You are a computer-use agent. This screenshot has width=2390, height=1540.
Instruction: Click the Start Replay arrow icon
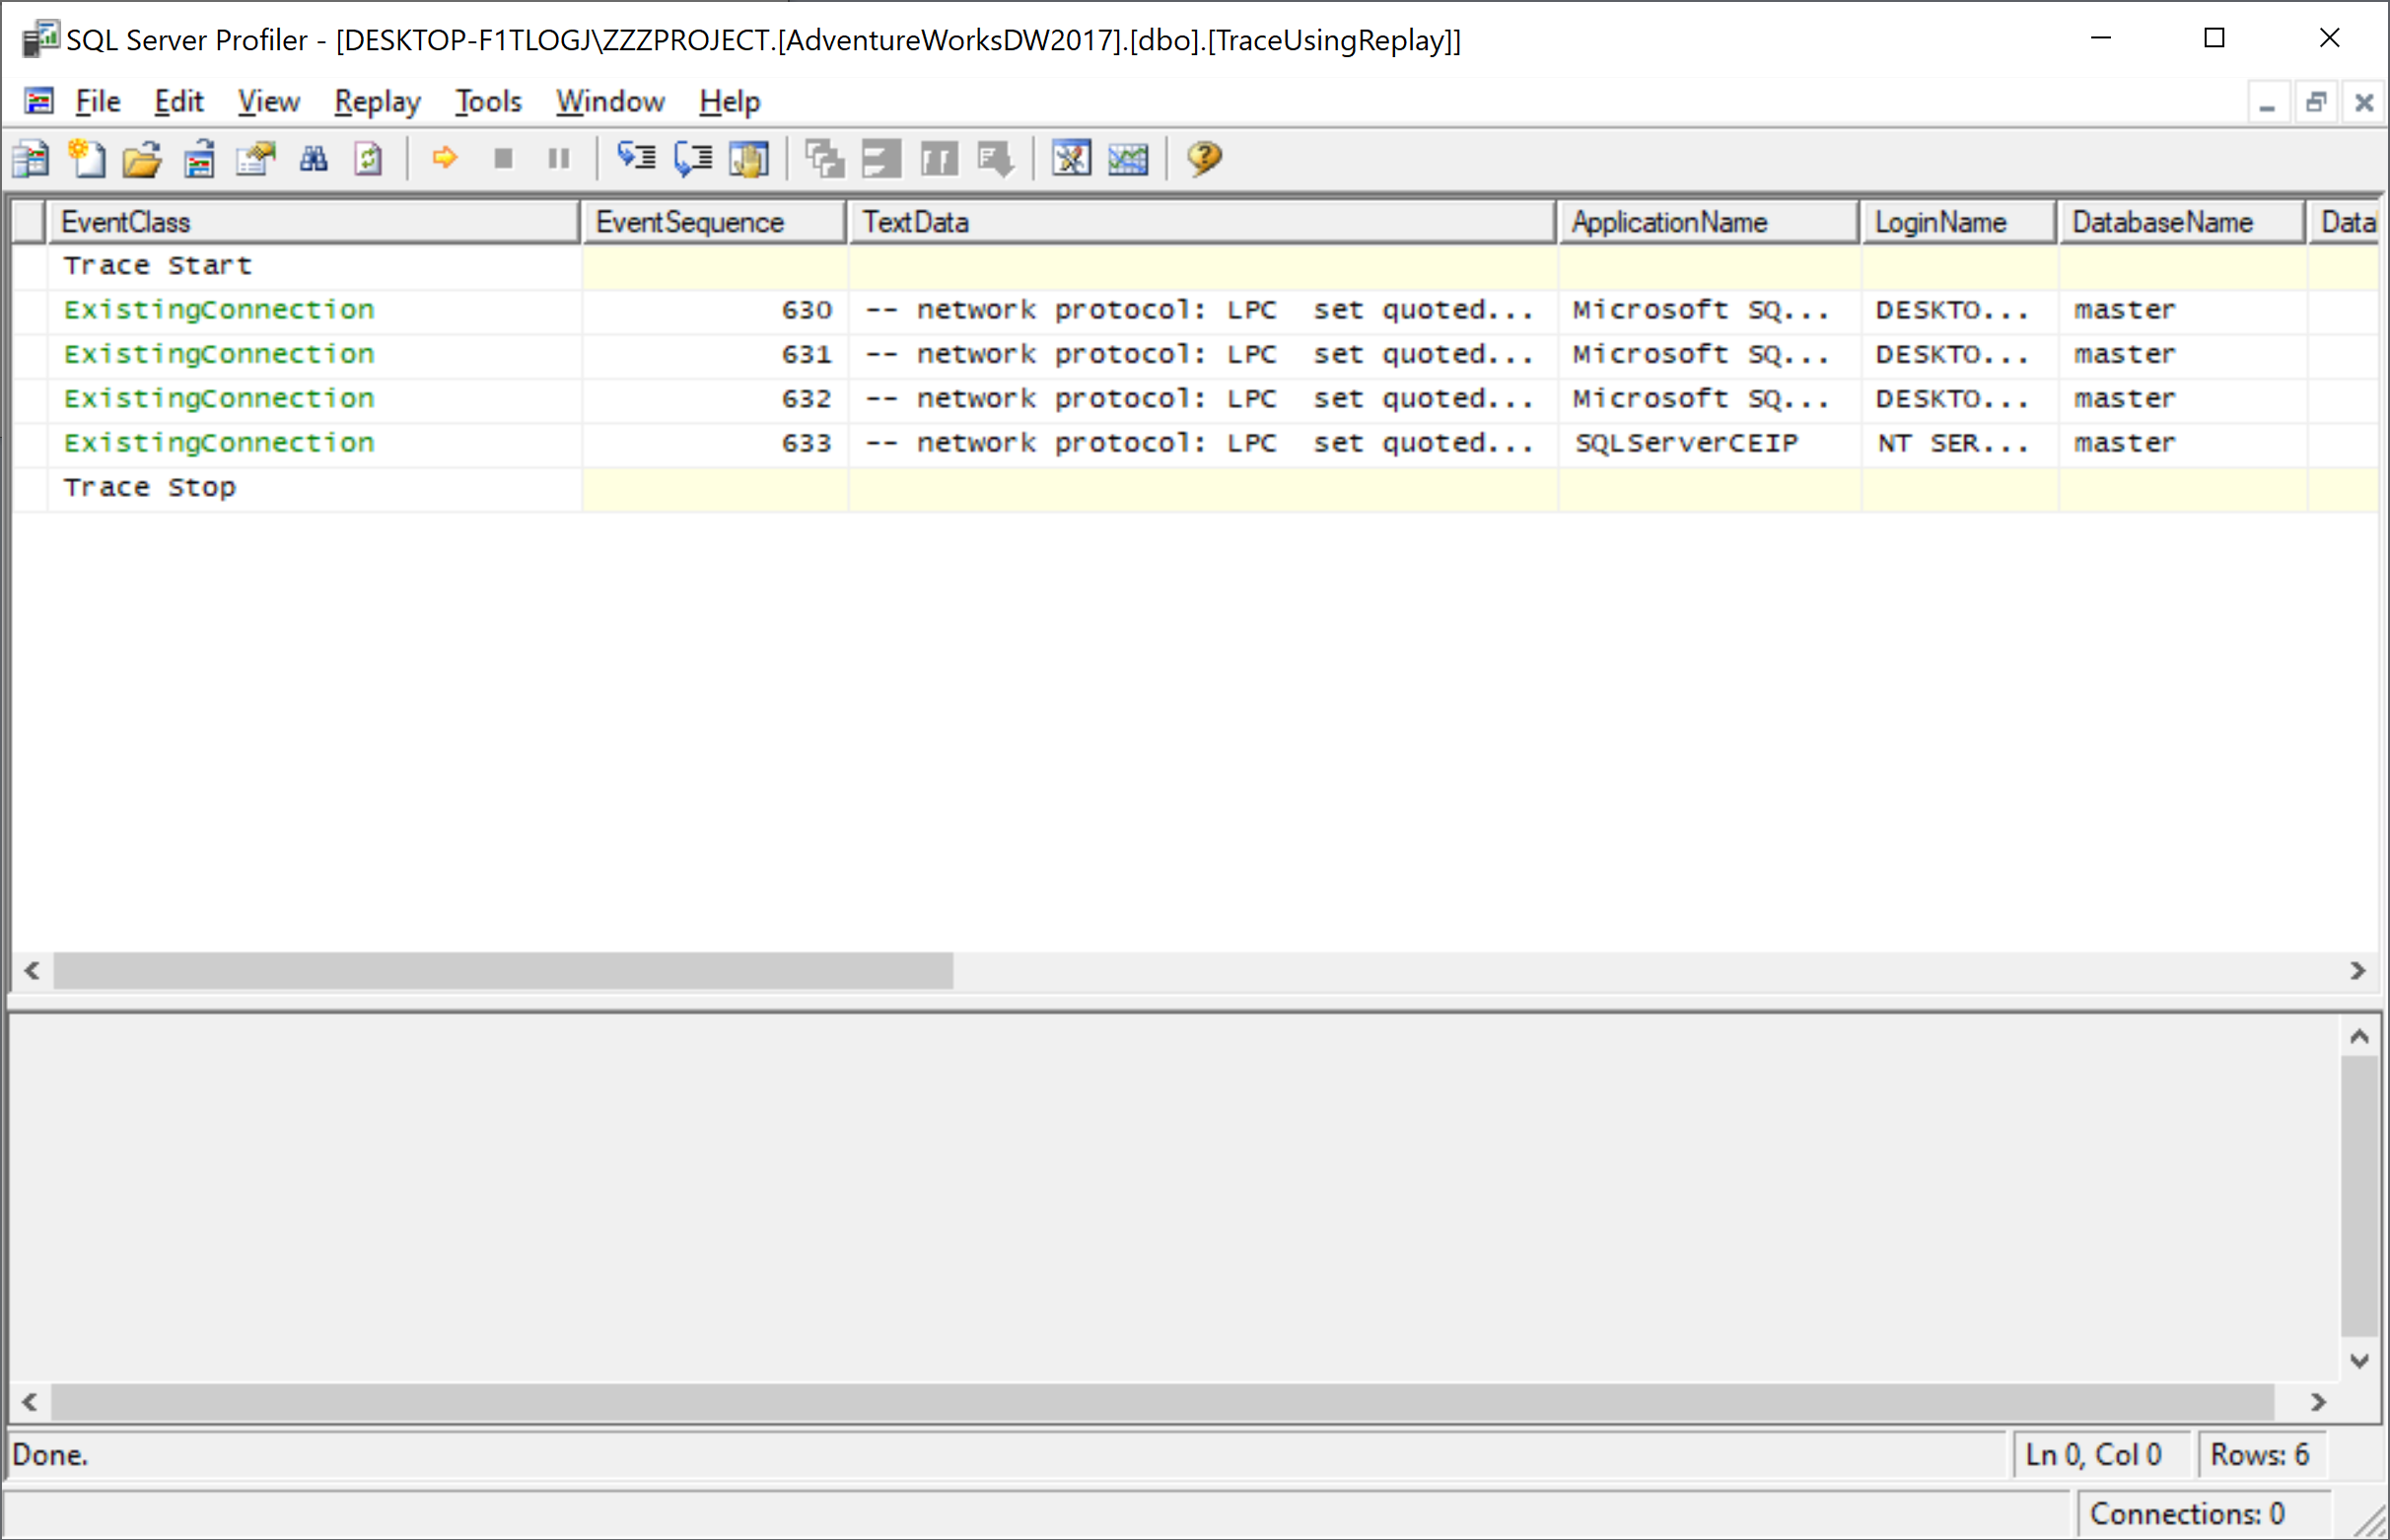click(x=444, y=158)
